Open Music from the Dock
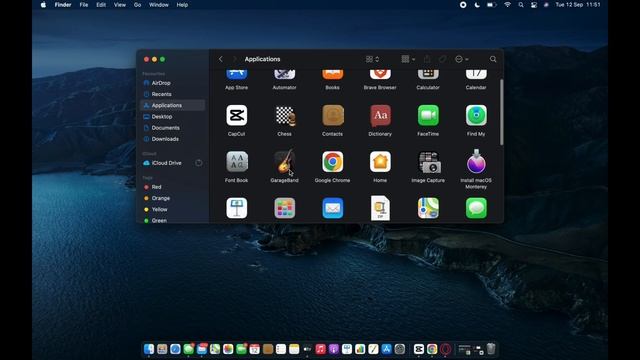 pos(320,349)
